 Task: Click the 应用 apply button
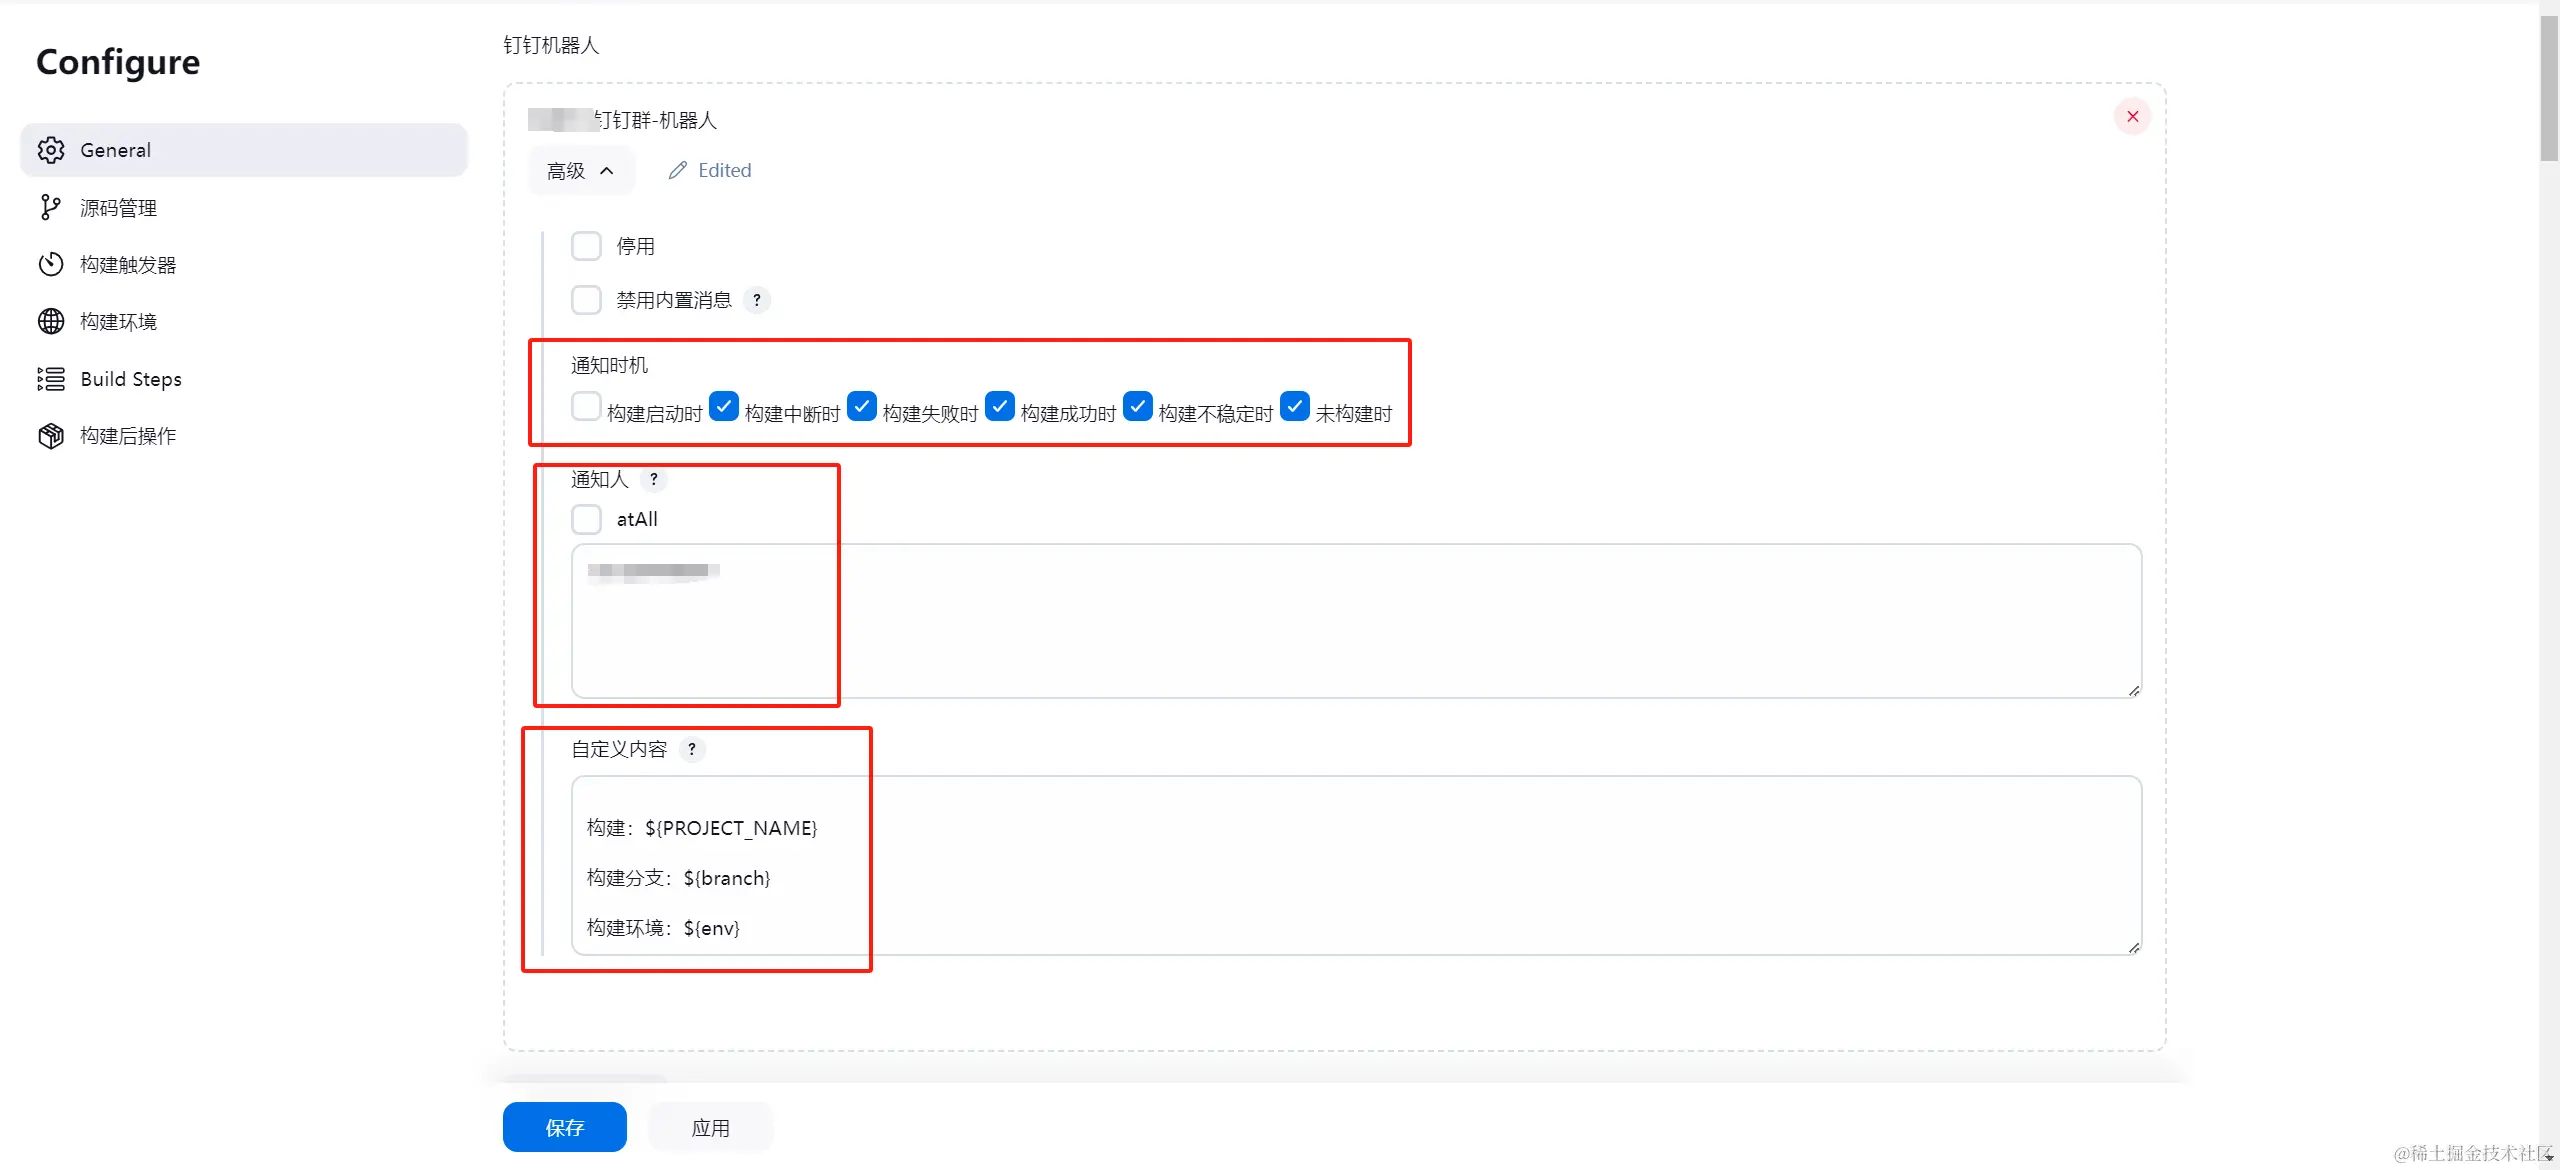pos(710,1127)
